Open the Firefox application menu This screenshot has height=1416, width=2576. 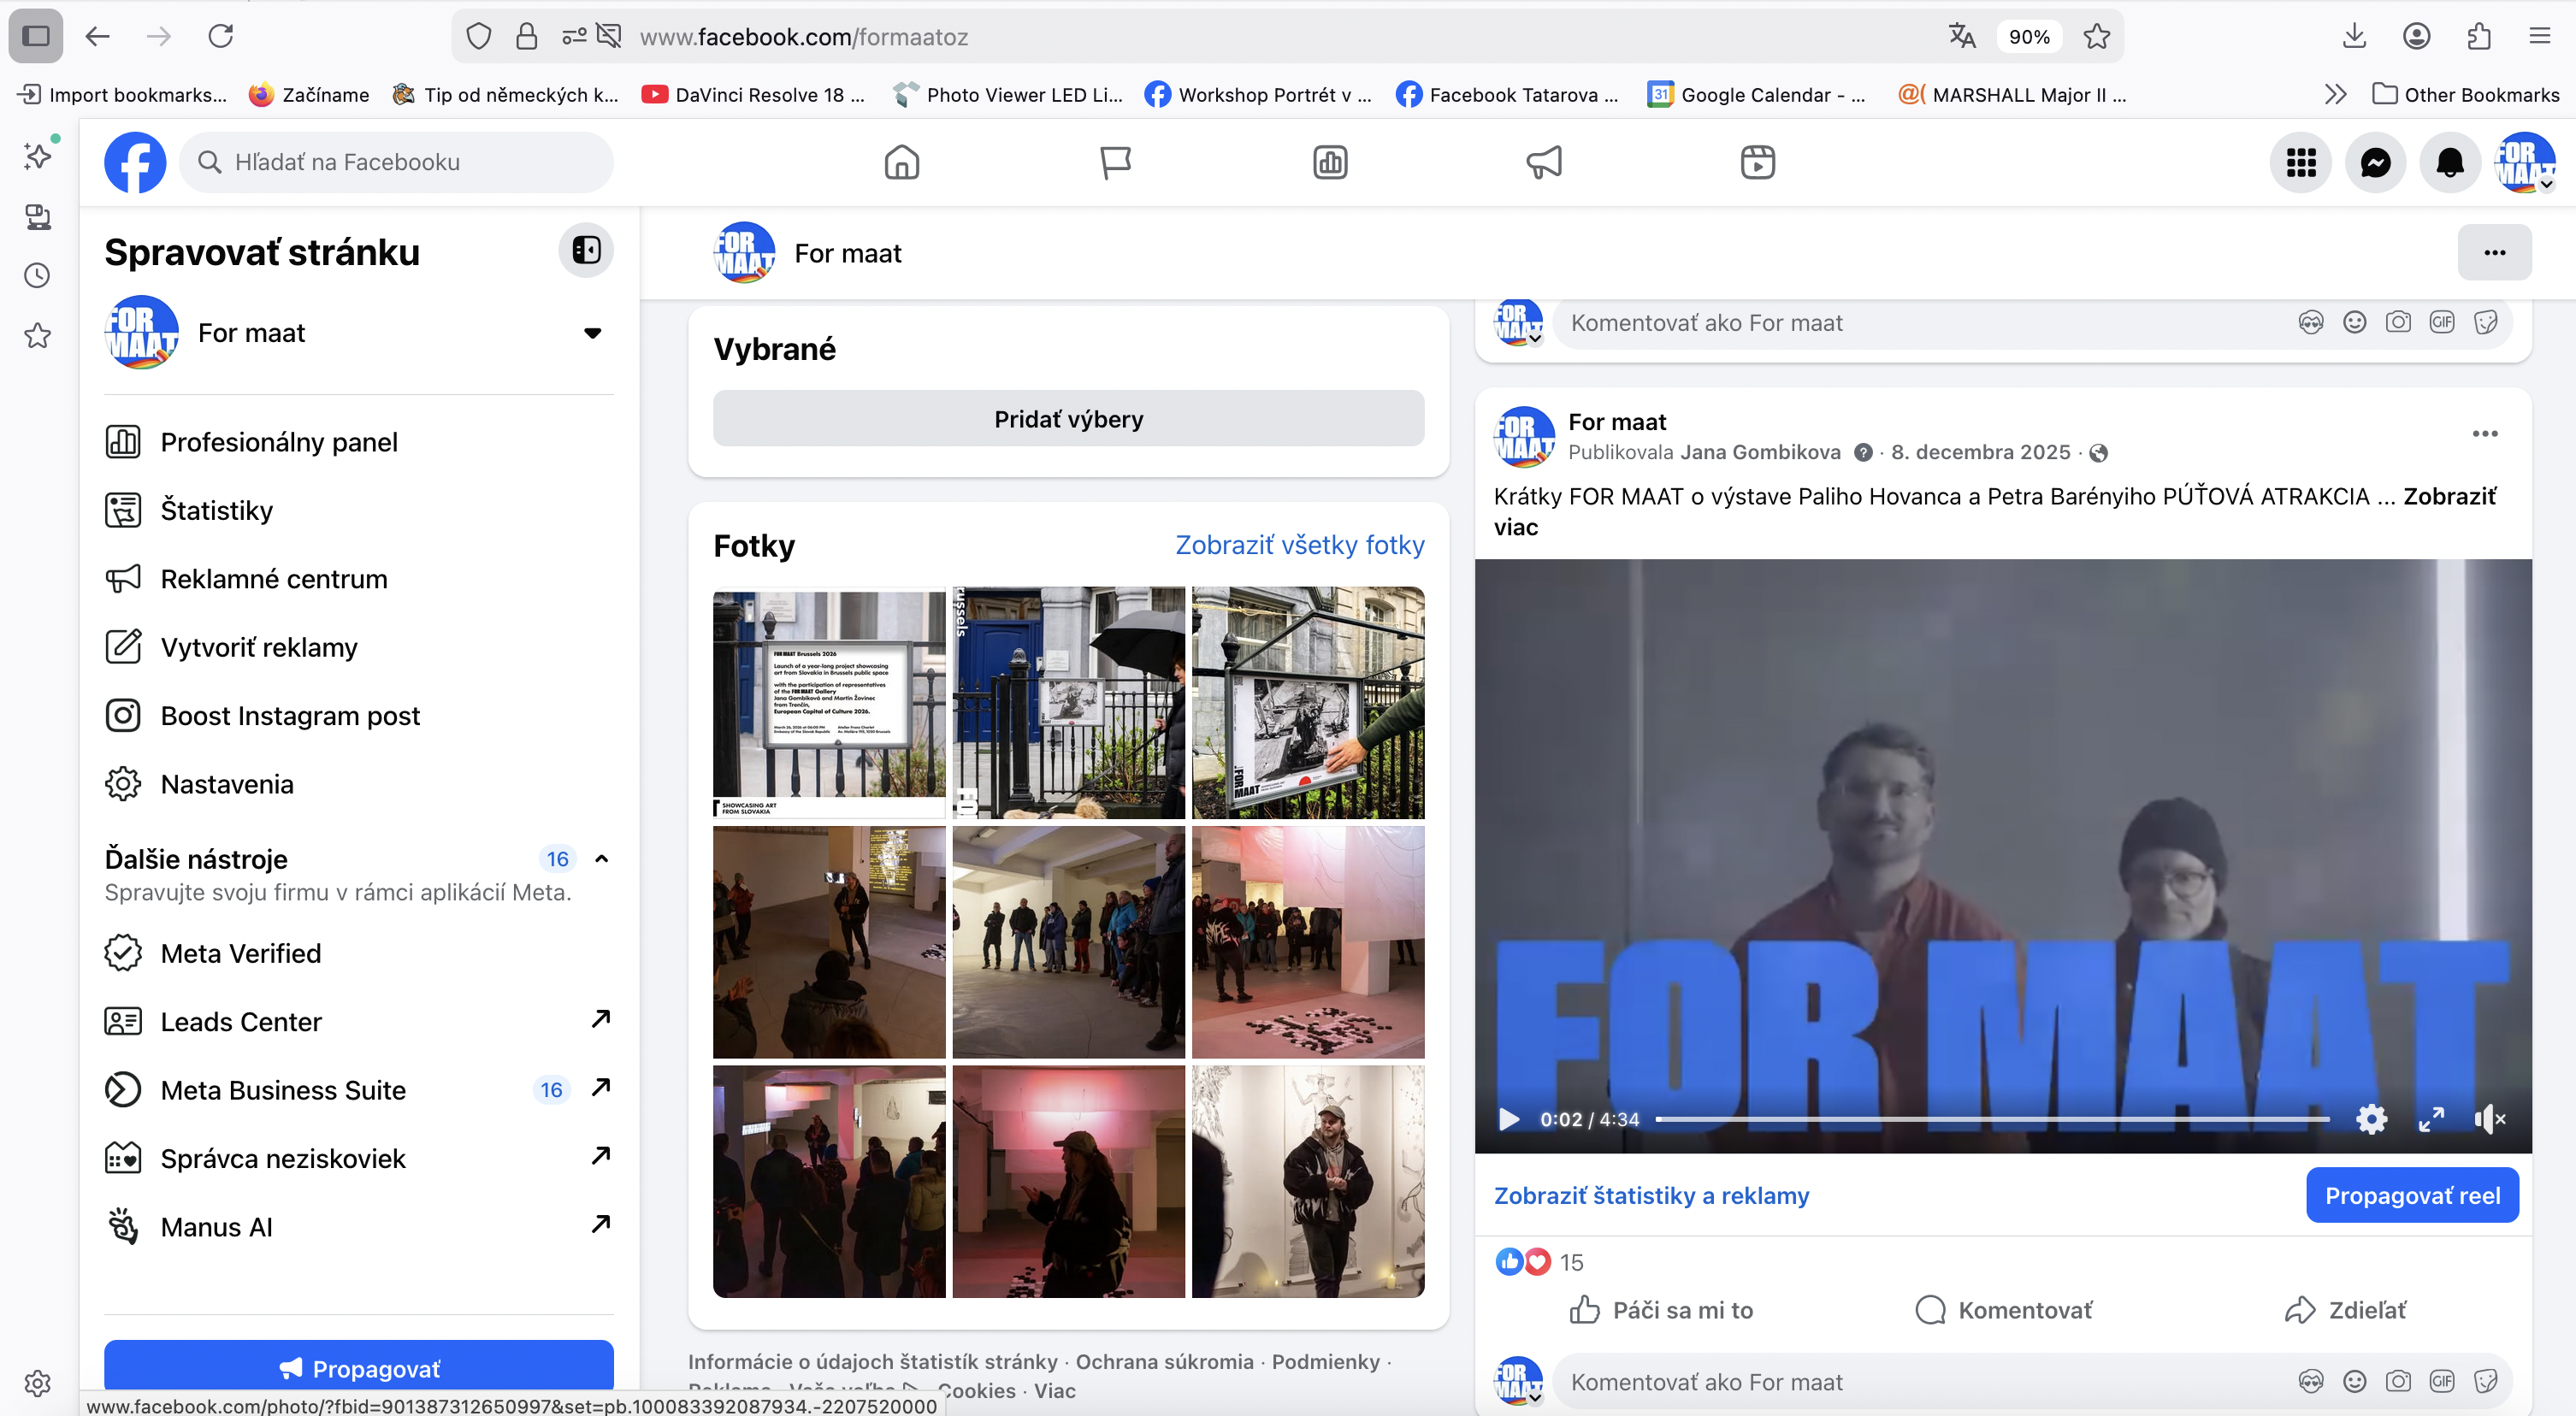pos(2539,37)
